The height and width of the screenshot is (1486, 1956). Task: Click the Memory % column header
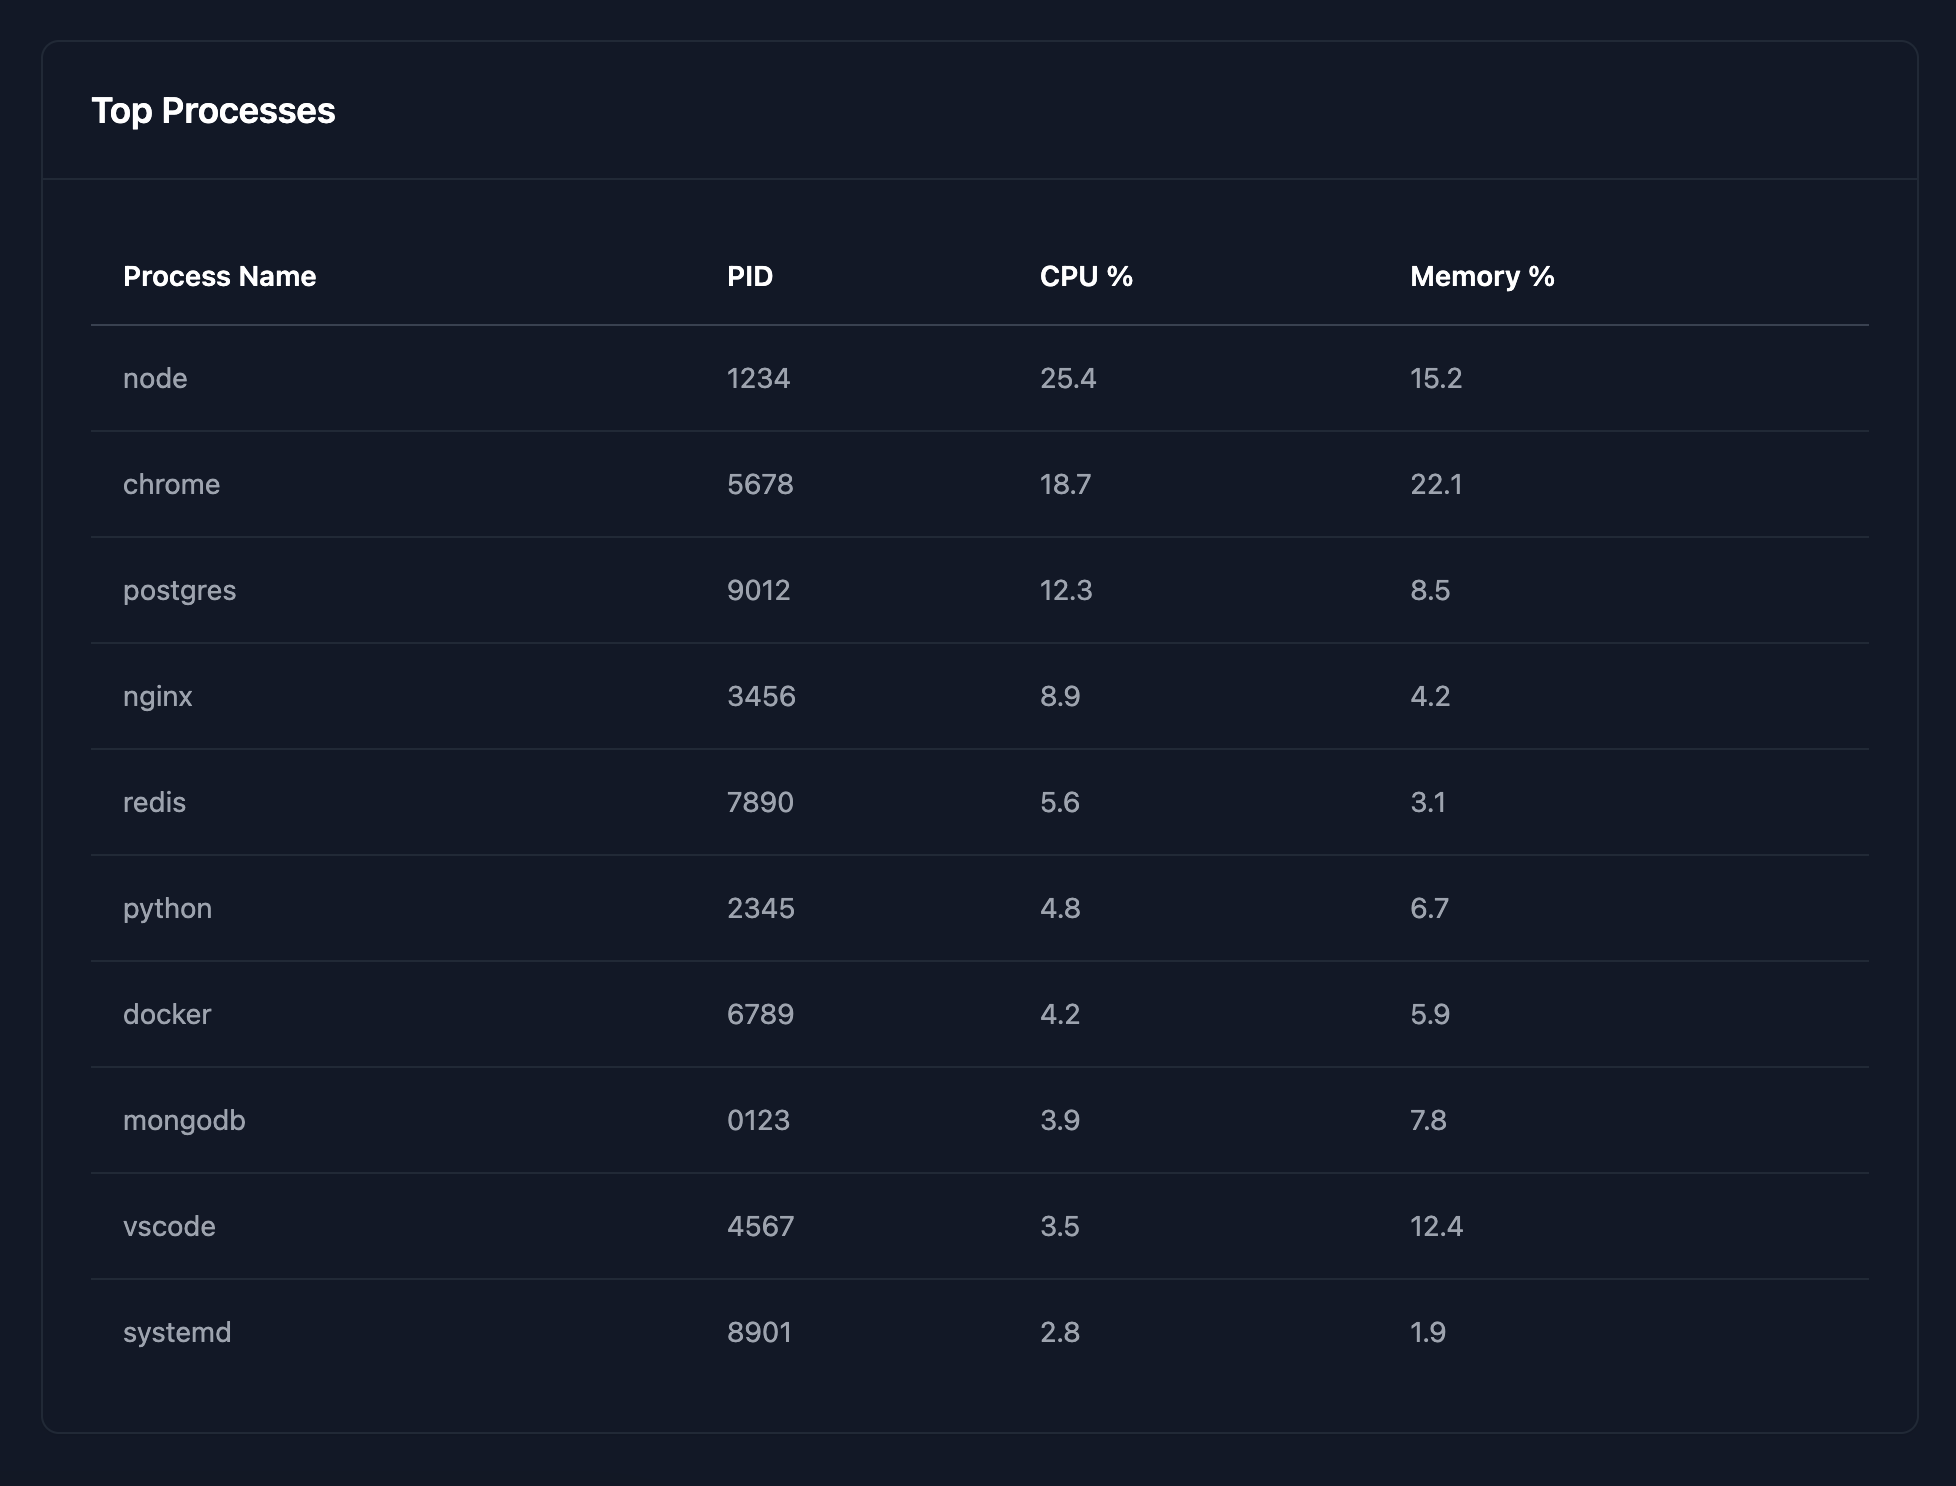pyautogui.click(x=1482, y=276)
